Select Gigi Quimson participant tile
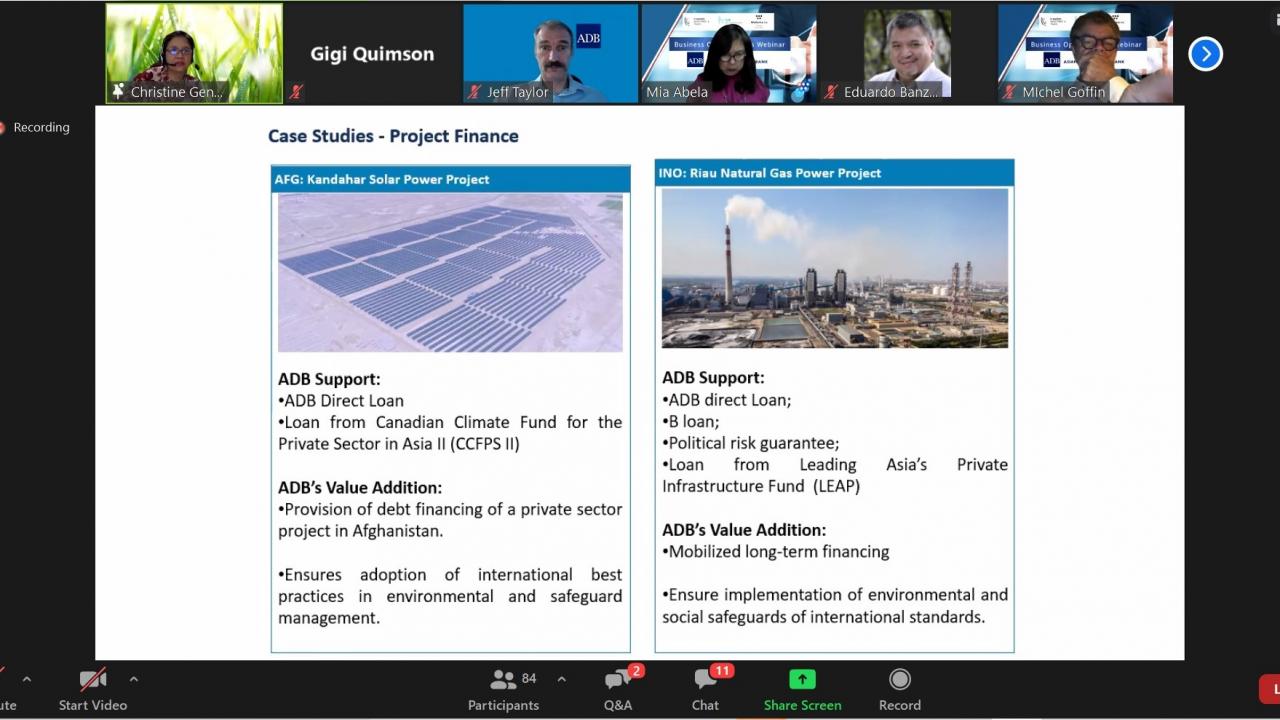 tap(372, 53)
